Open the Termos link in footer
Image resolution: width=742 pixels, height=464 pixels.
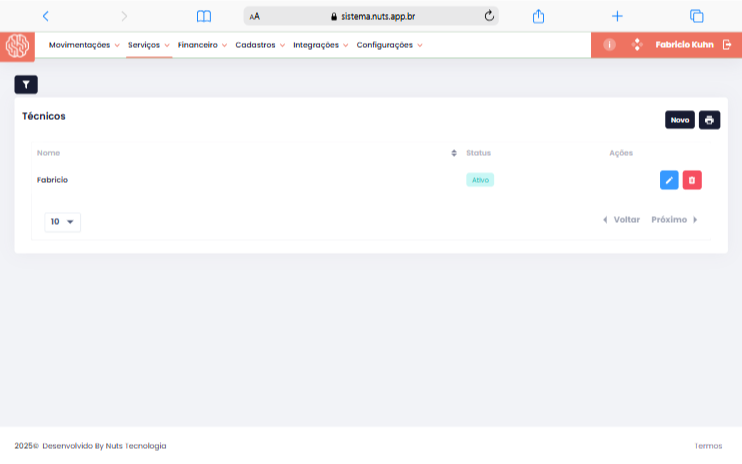pos(708,446)
